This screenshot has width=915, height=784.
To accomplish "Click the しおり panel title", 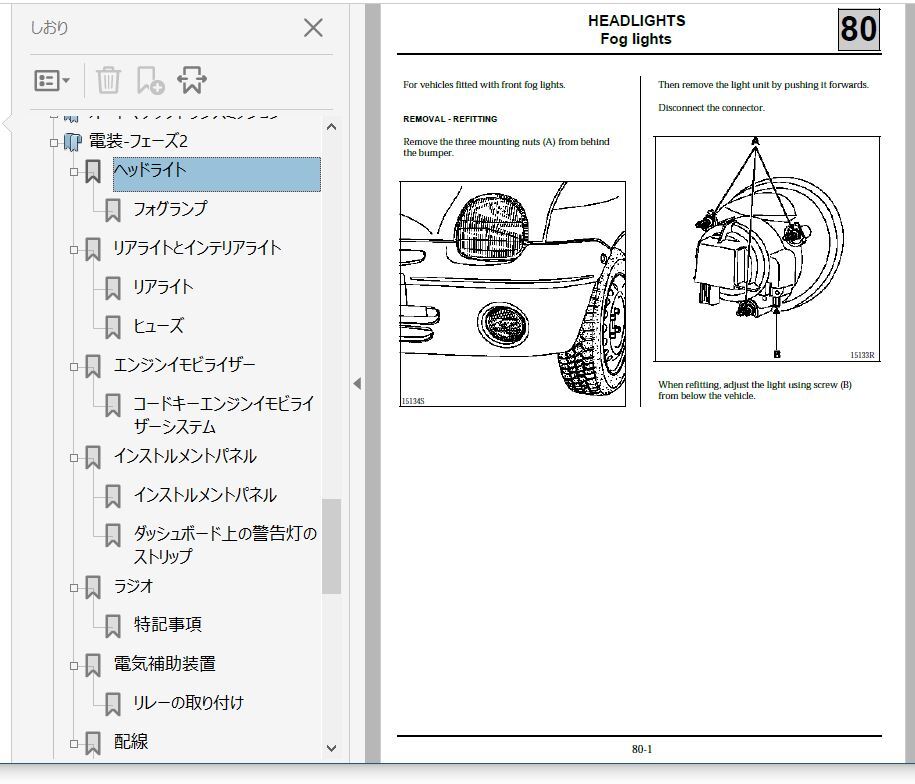I will coord(49,27).
